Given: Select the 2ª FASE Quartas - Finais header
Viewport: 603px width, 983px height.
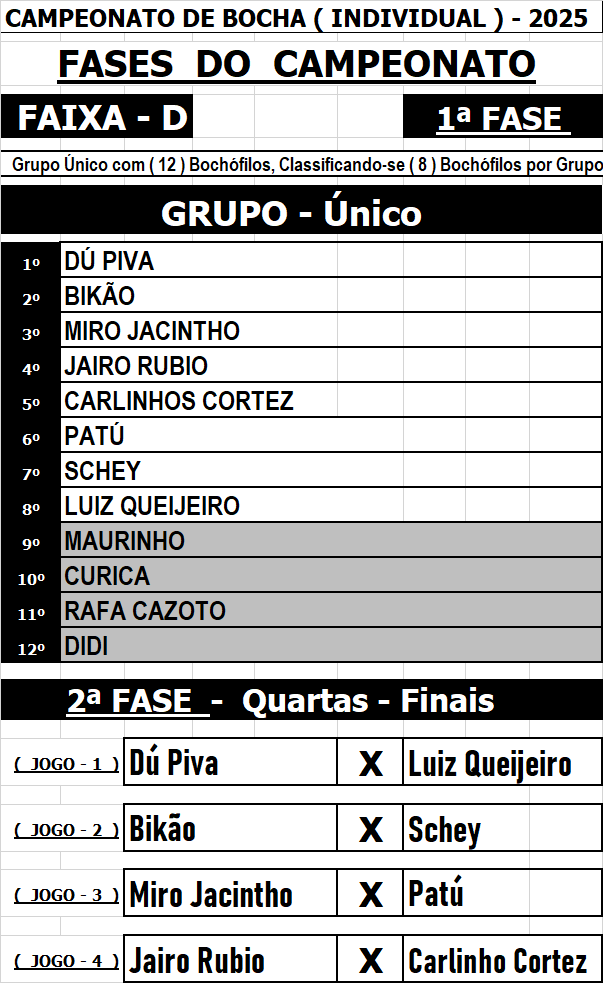Looking at the screenshot, I should pos(301,700).
